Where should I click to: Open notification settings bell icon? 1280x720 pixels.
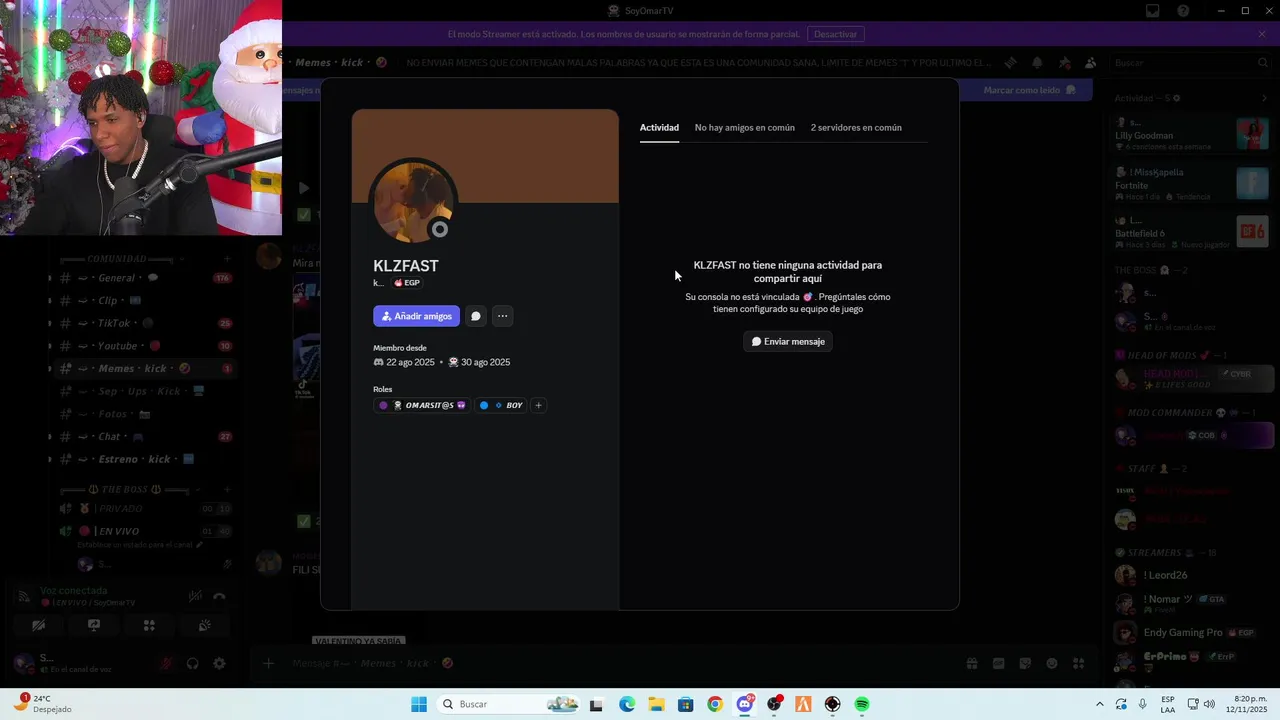click(x=1037, y=62)
